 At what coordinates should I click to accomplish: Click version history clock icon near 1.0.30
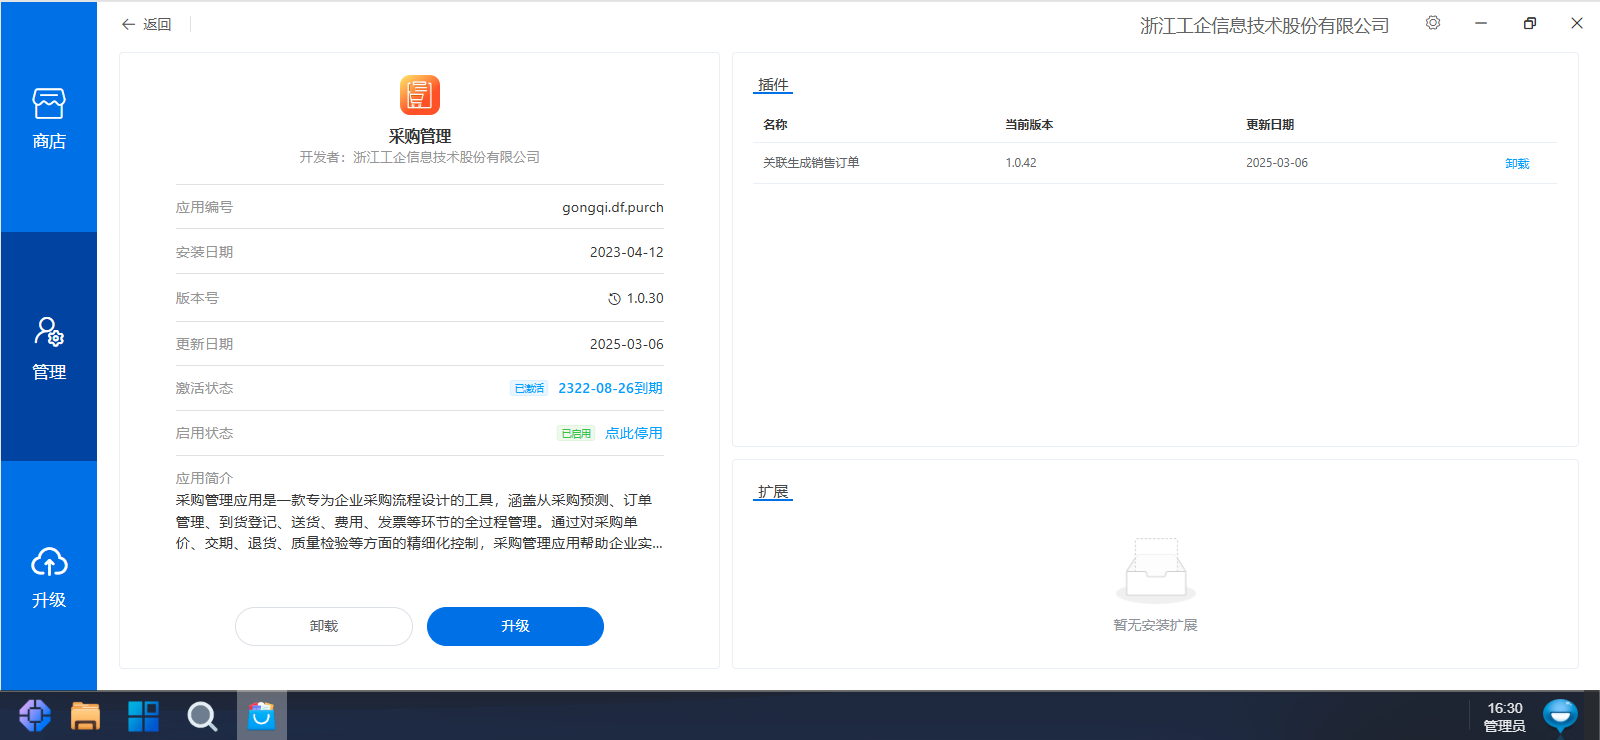pos(614,299)
